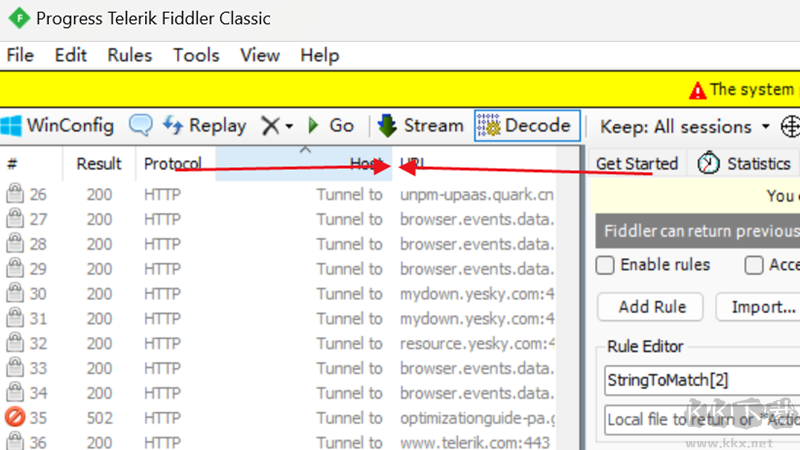Open the Tools menu
800x450 pixels.
click(196, 55)
